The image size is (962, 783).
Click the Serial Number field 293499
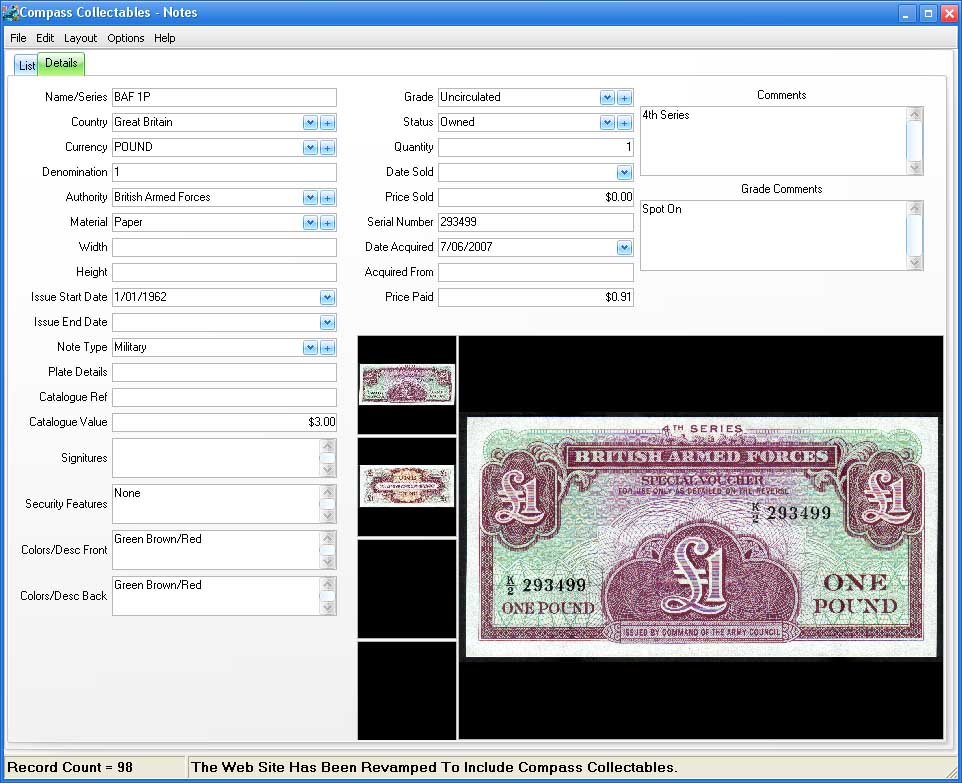[x=536, y=223]
